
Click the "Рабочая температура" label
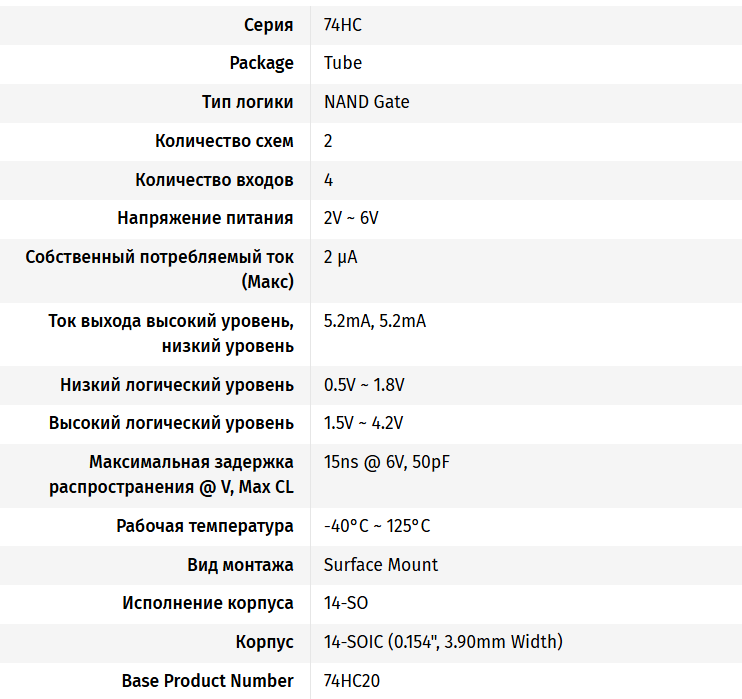point(205,526)
